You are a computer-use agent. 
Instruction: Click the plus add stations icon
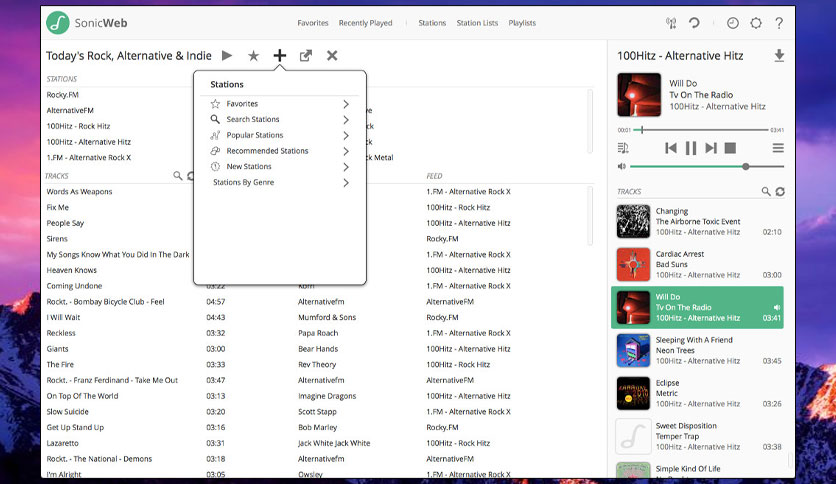pos(279,55)
